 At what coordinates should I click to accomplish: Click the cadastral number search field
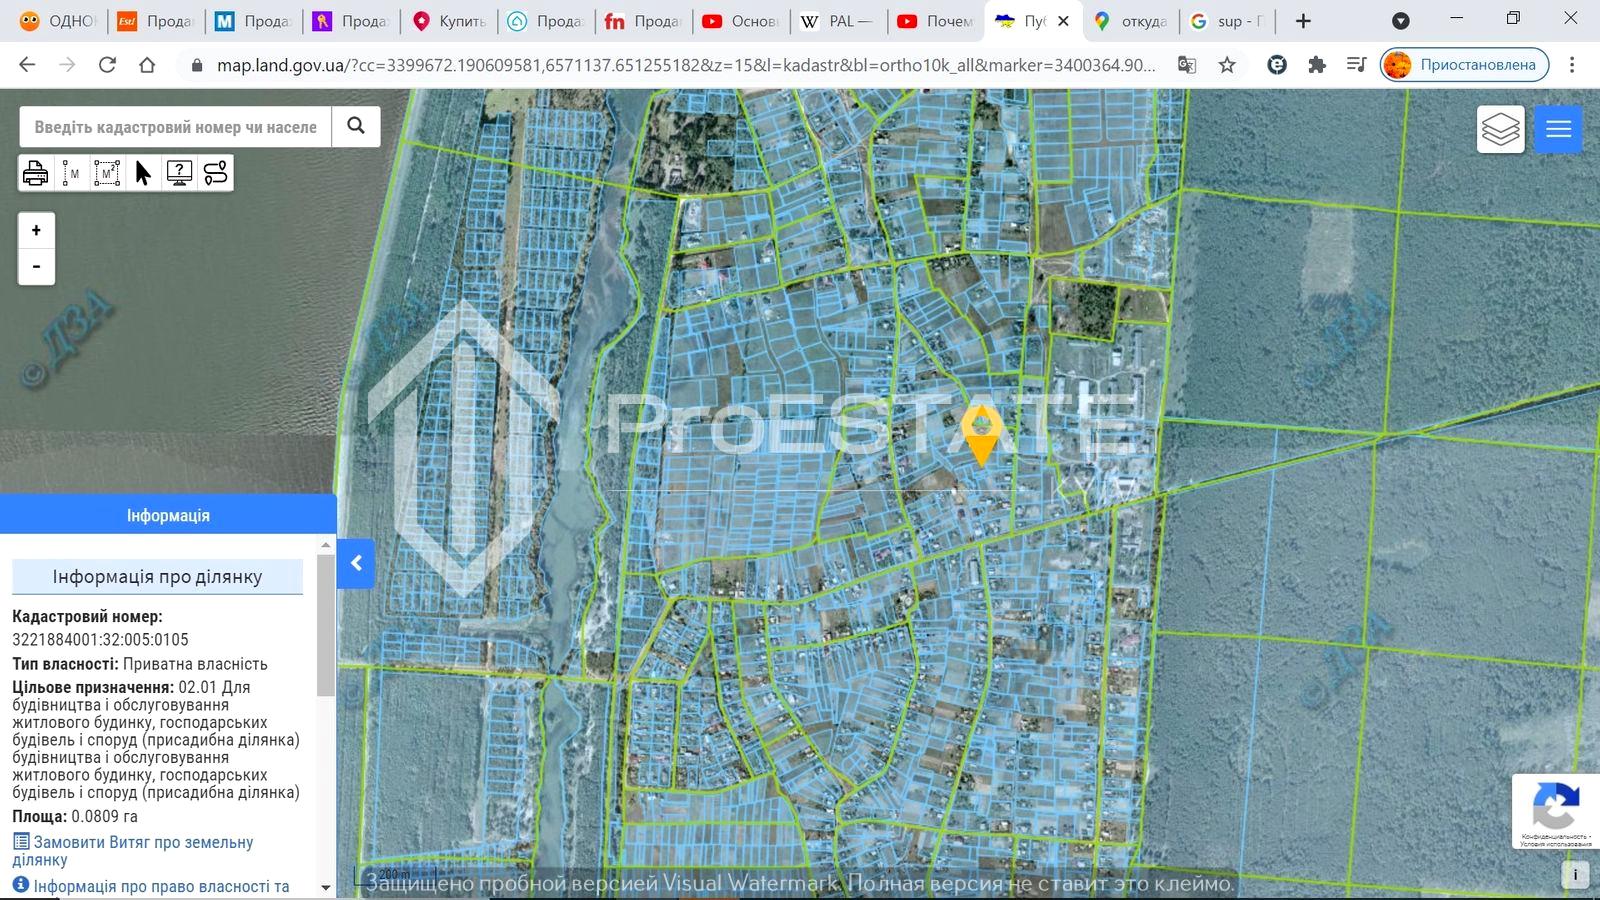[x=175, y=127]
